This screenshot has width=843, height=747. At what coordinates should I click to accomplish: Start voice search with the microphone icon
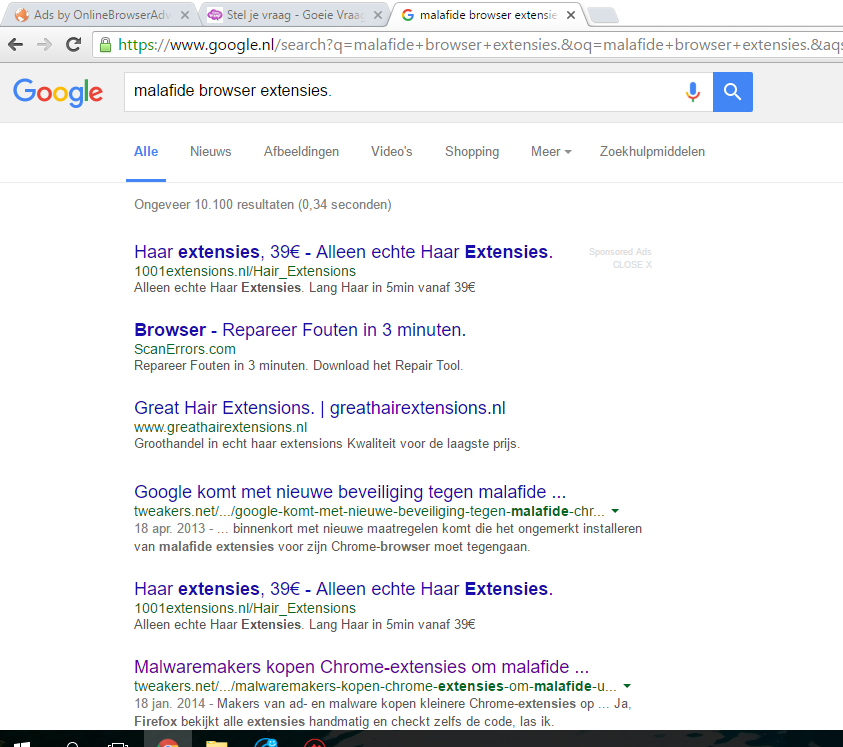[x=693, y=92]
